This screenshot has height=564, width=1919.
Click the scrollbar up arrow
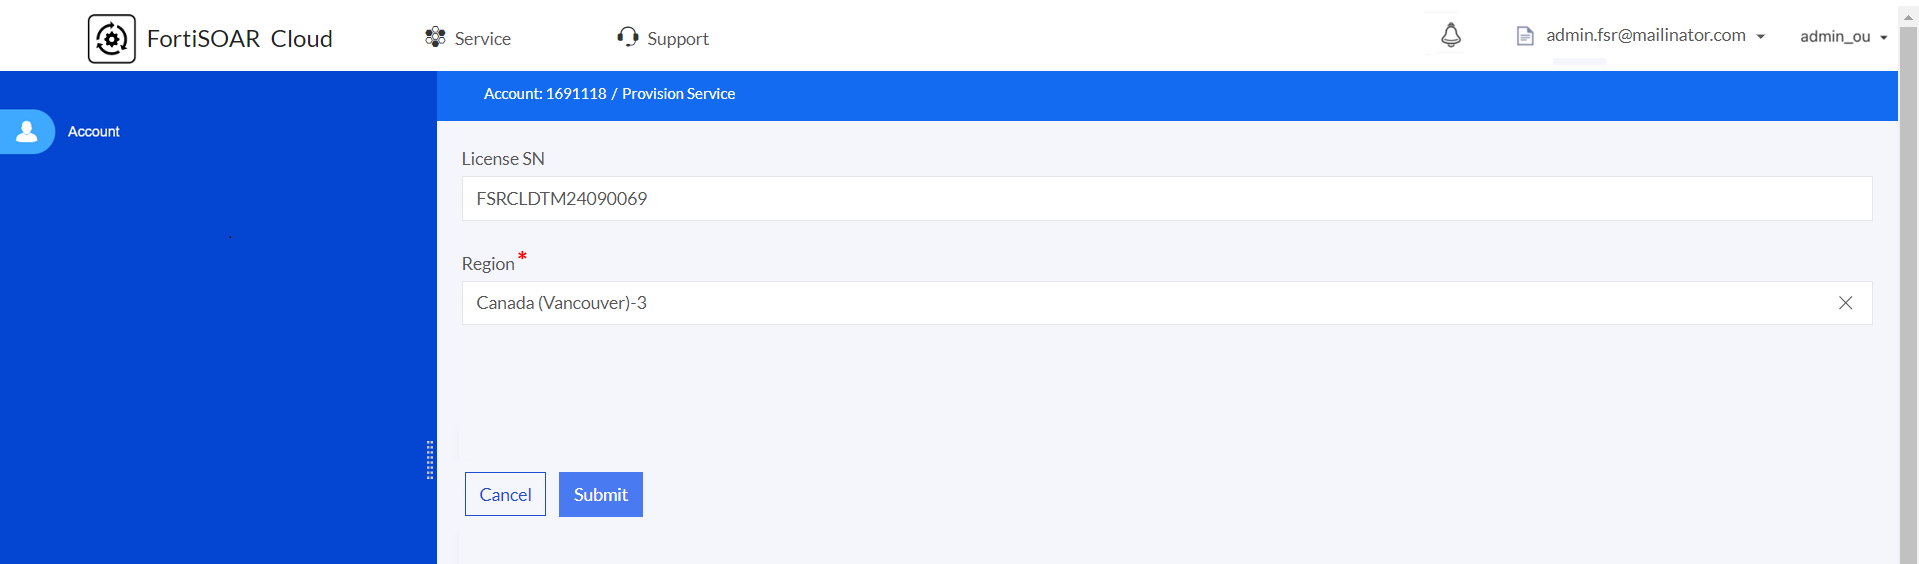1908,16
